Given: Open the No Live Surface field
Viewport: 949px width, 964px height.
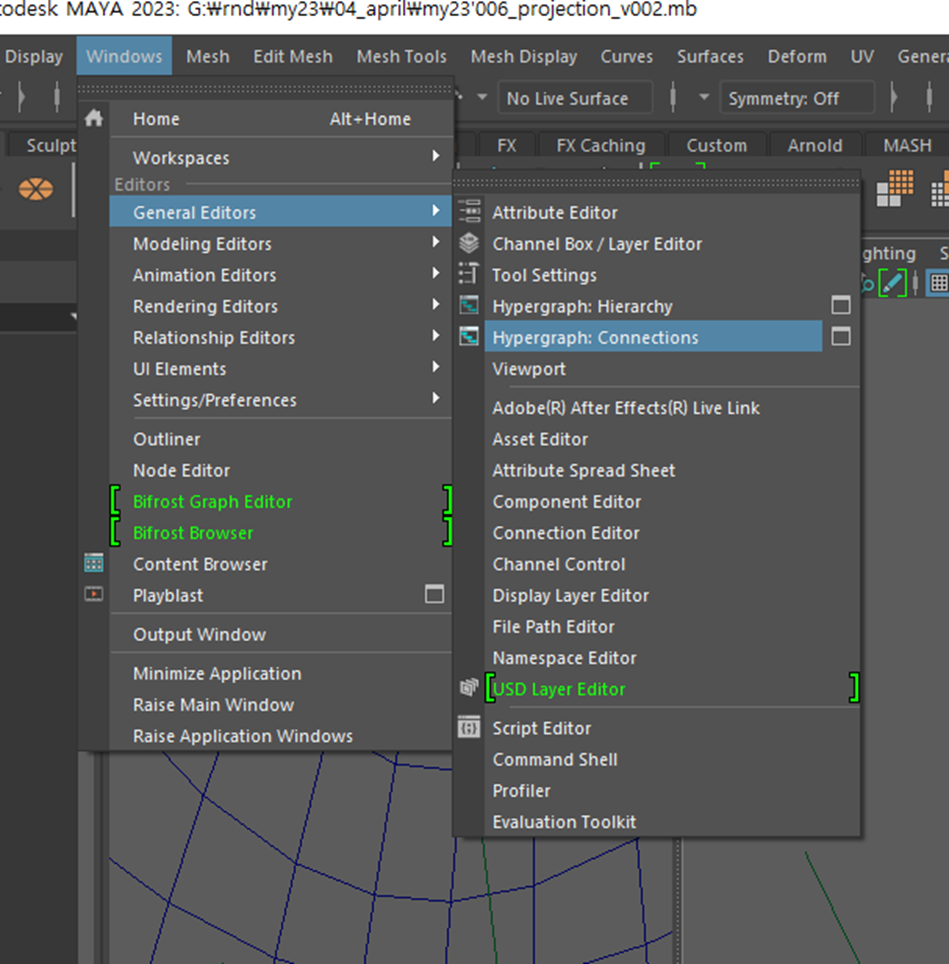Looking at the screenshot, I should coord(574,98).
